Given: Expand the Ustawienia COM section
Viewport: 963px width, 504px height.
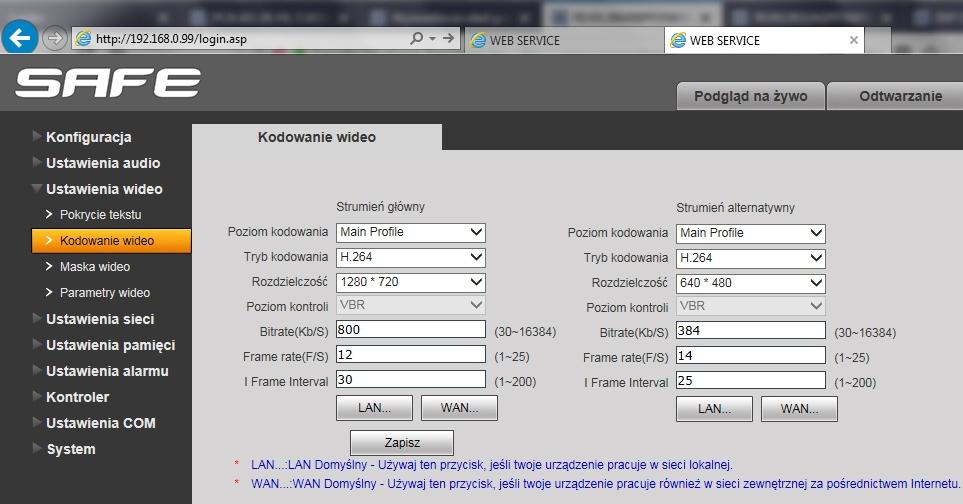Looking at the screenshot, I should click(95, 423).
